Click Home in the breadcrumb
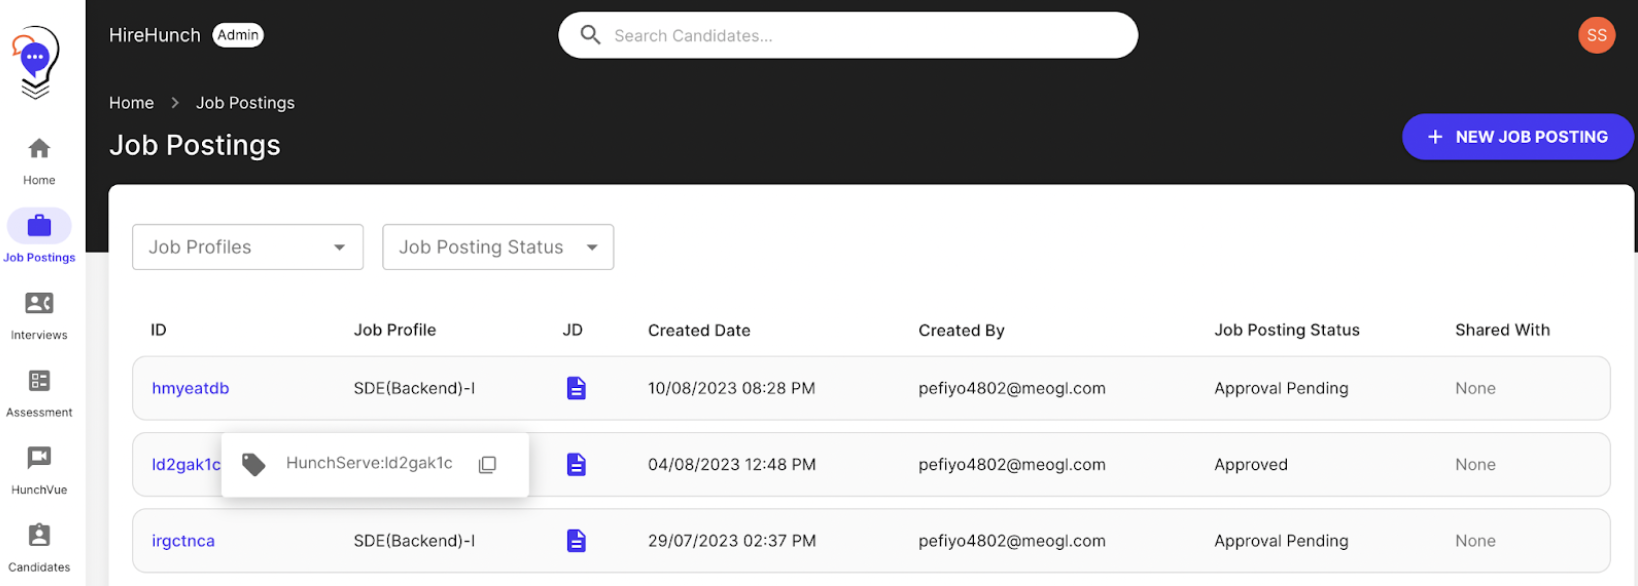 (131, 103)
